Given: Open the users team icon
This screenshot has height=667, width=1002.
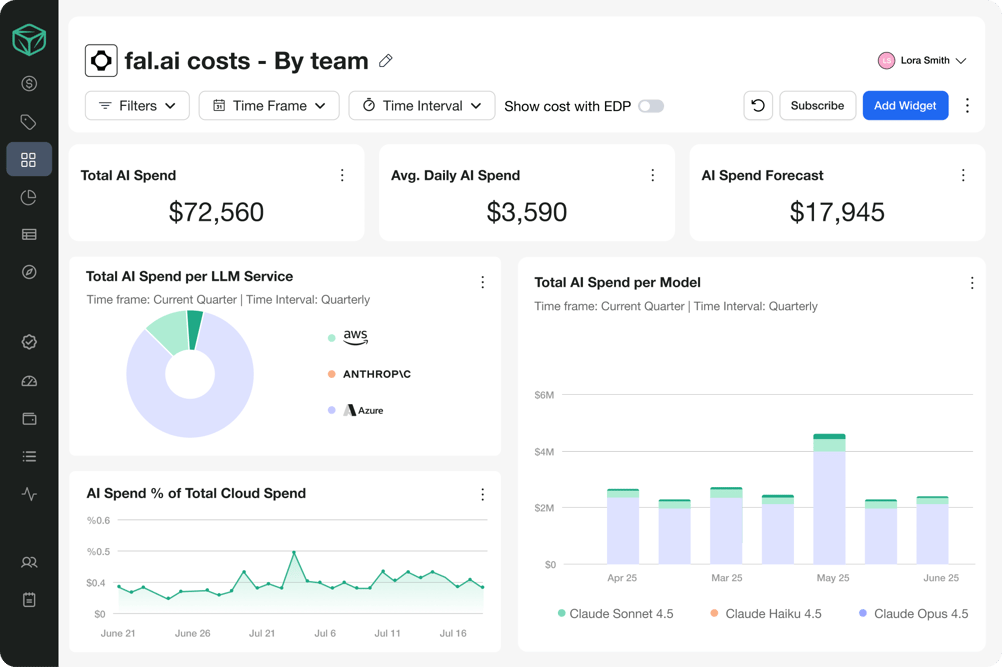Looking at the screenshot, I should 29,562.
